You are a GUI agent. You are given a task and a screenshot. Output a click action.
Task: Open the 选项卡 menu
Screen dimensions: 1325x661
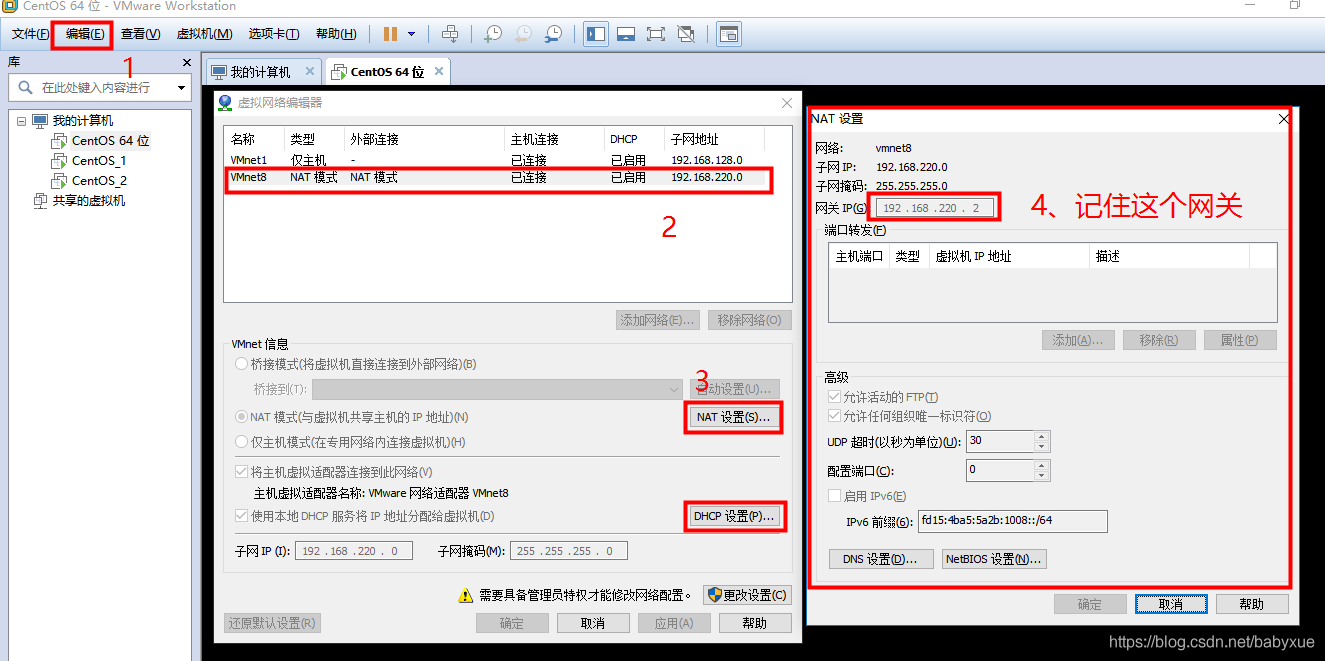(x=274, y=34)
